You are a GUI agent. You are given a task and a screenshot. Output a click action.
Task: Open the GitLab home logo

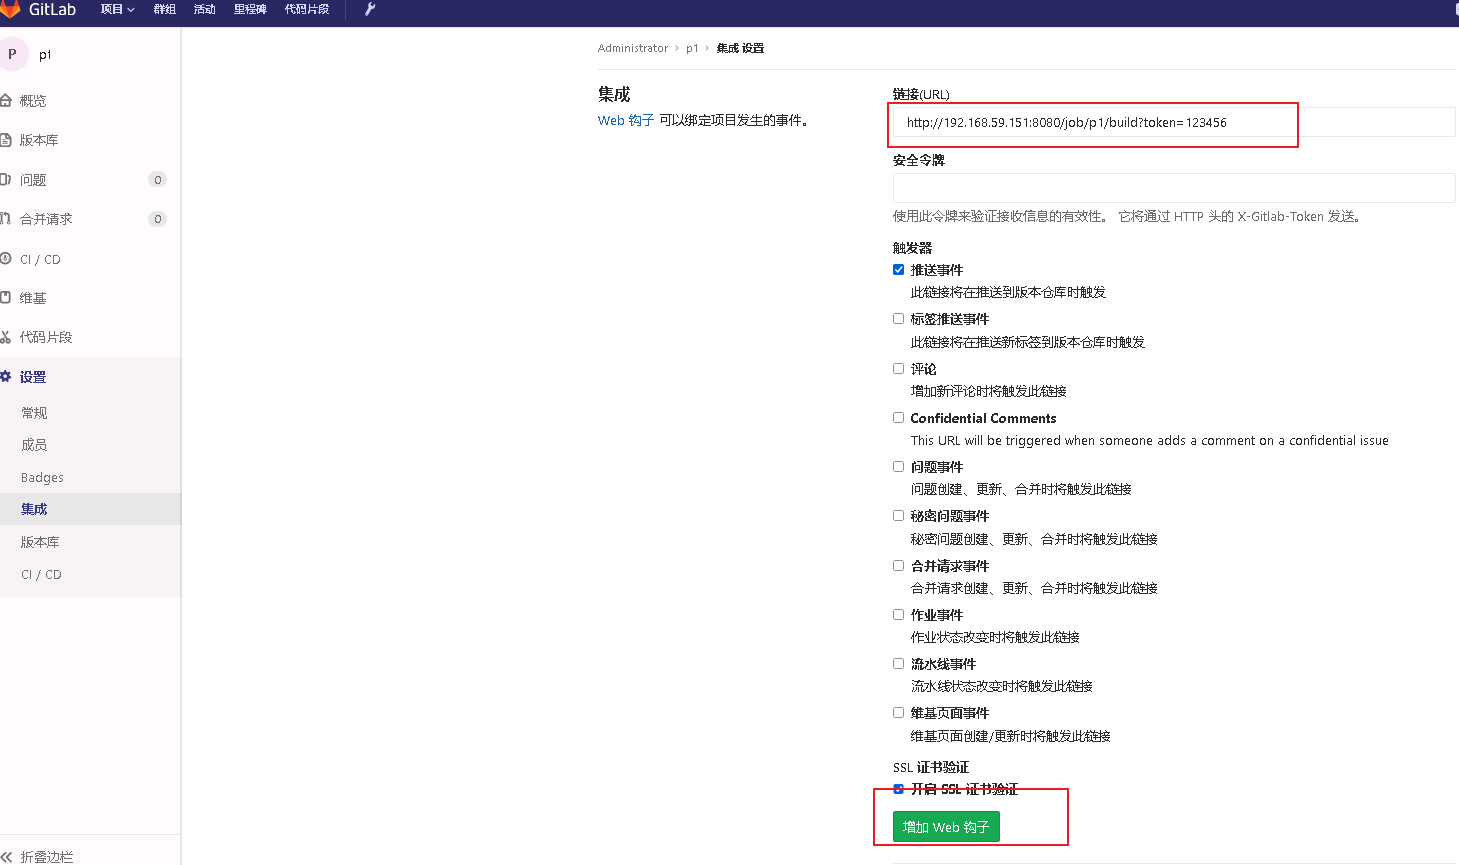tap(36, 10)
